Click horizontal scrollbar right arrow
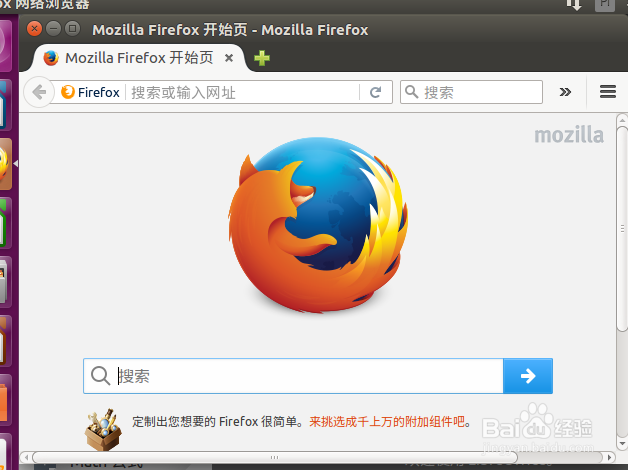The width and height of the screenshot is (628, 470). click(x=609, y=457)
